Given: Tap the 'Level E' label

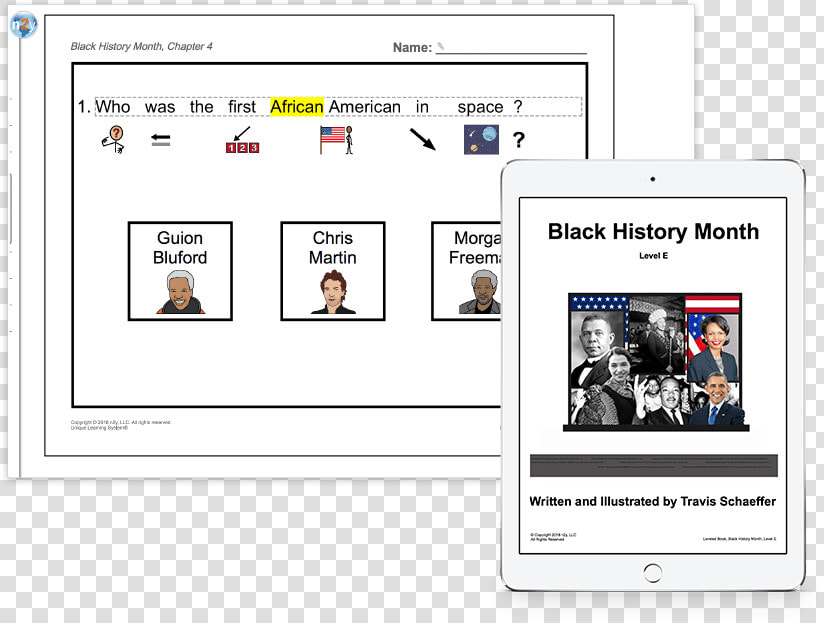Looking at the screenshot, I should (653, 256).
